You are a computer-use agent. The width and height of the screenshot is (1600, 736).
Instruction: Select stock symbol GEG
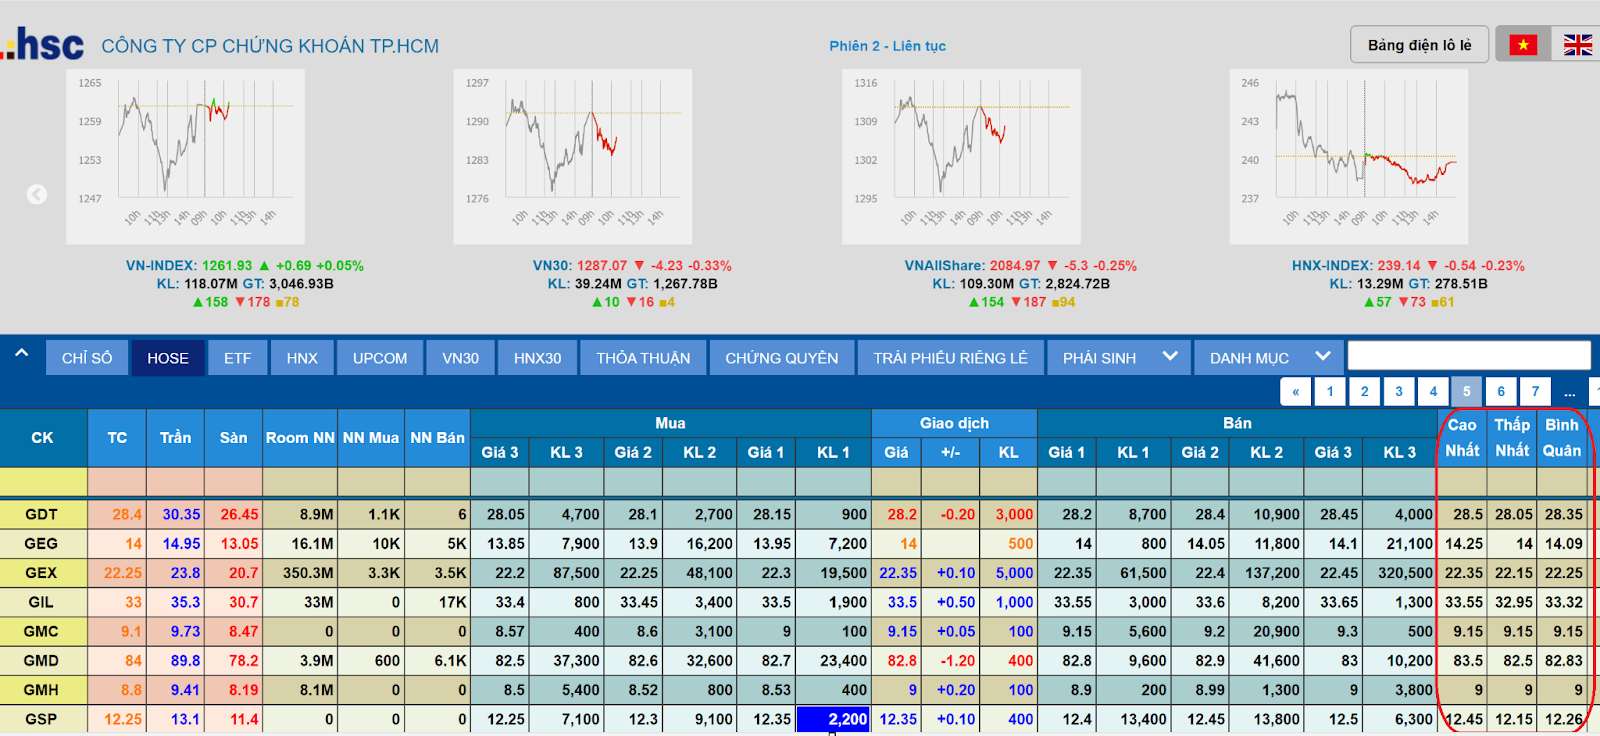42,543
